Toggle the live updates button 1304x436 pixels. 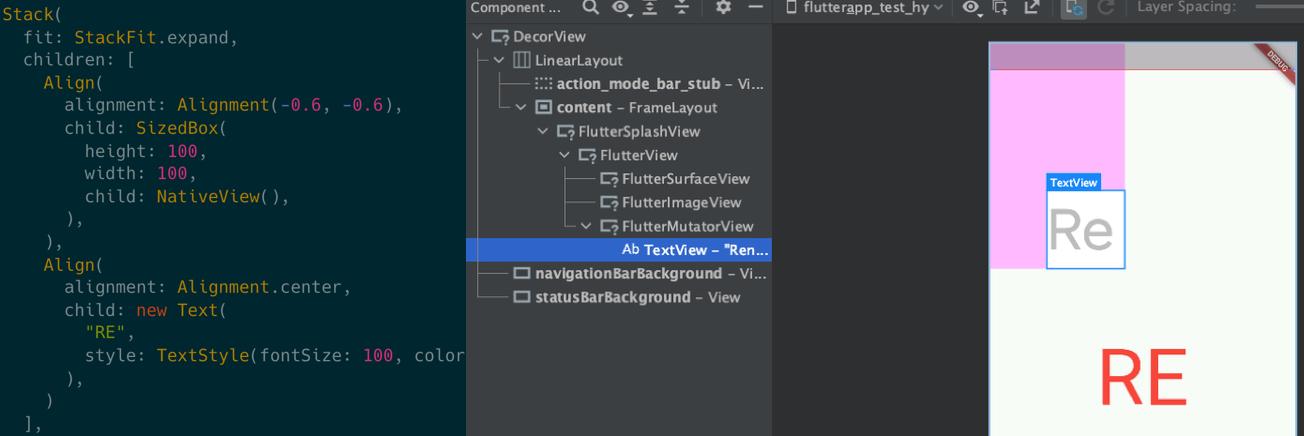tap(1076, 8)
